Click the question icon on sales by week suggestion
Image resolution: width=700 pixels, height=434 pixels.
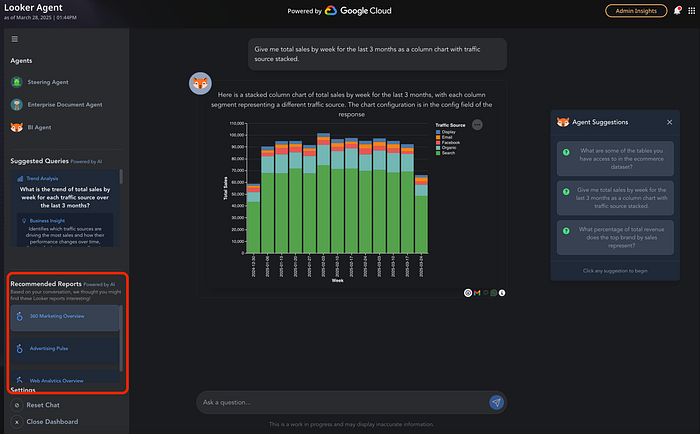point(566,192)
